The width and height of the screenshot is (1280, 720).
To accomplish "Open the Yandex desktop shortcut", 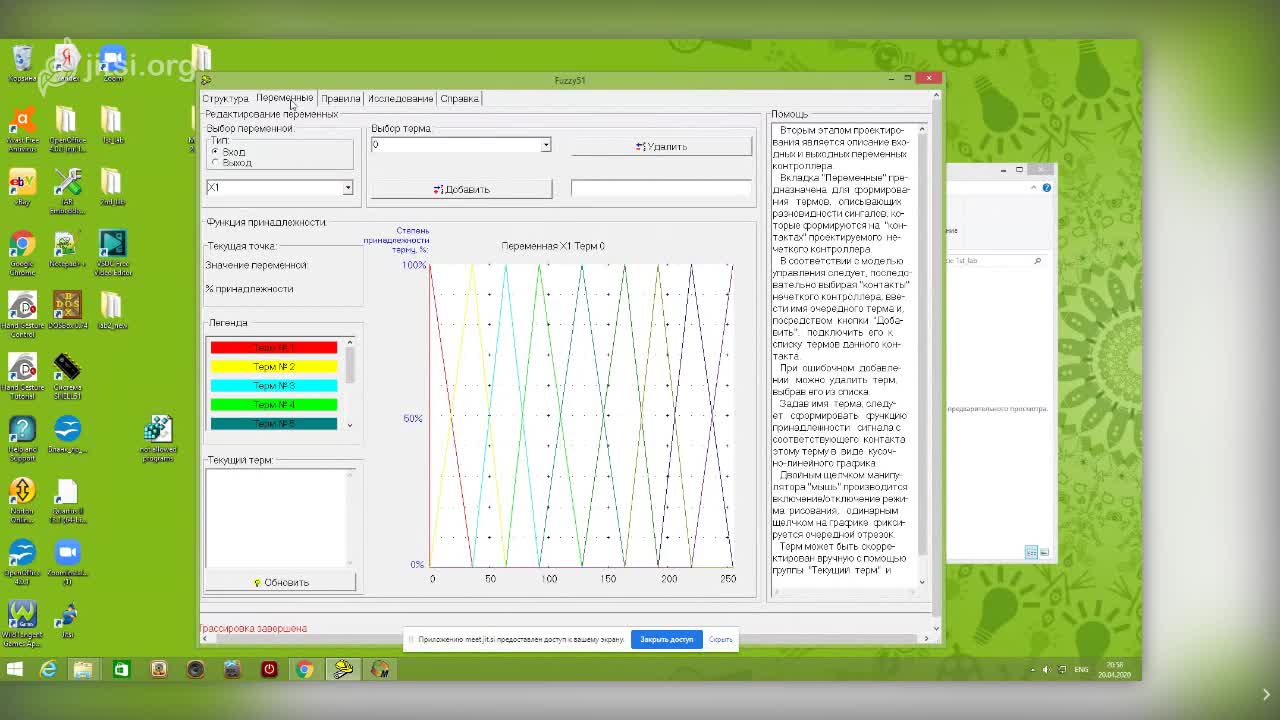I will [67, 64].
